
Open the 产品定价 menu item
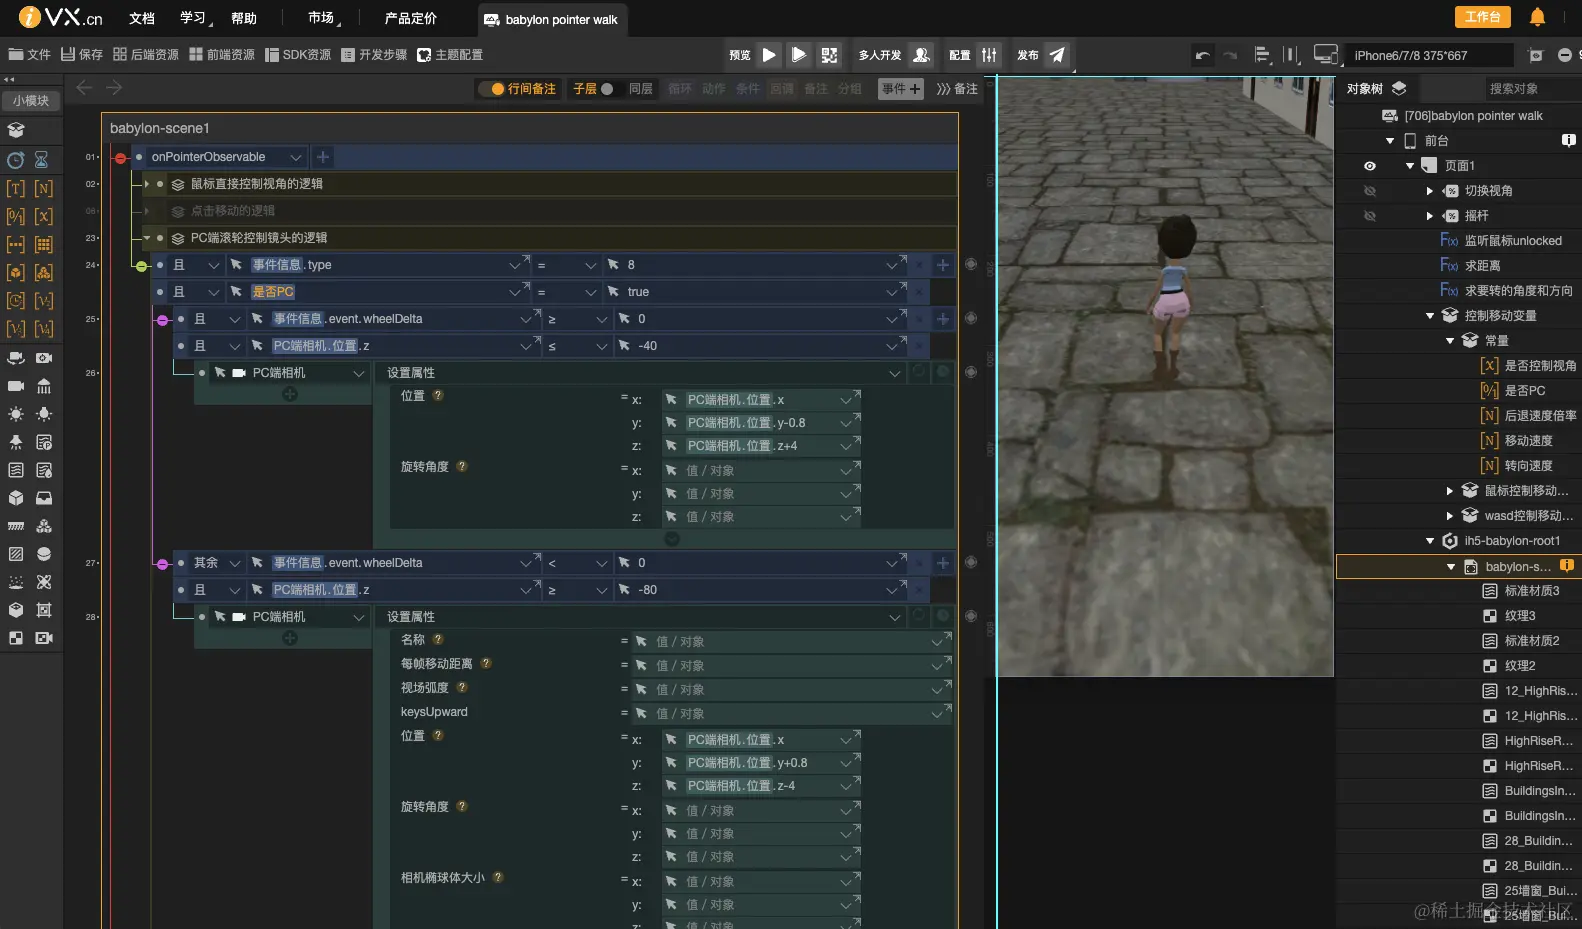point(411,18)
